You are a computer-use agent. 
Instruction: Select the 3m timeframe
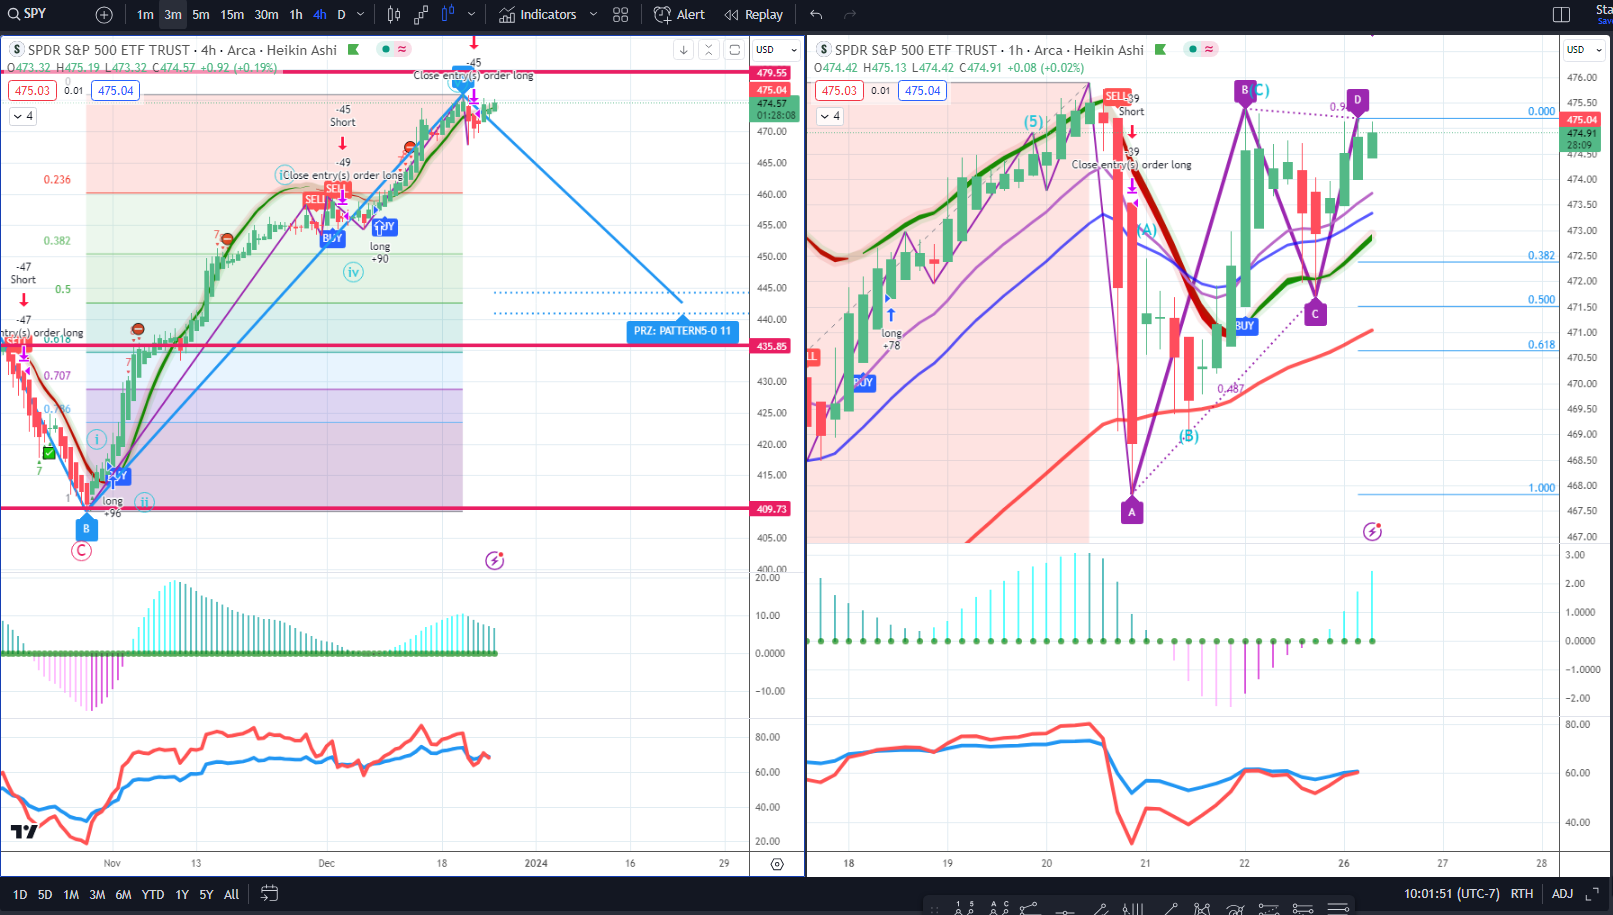tap(173, 14)
